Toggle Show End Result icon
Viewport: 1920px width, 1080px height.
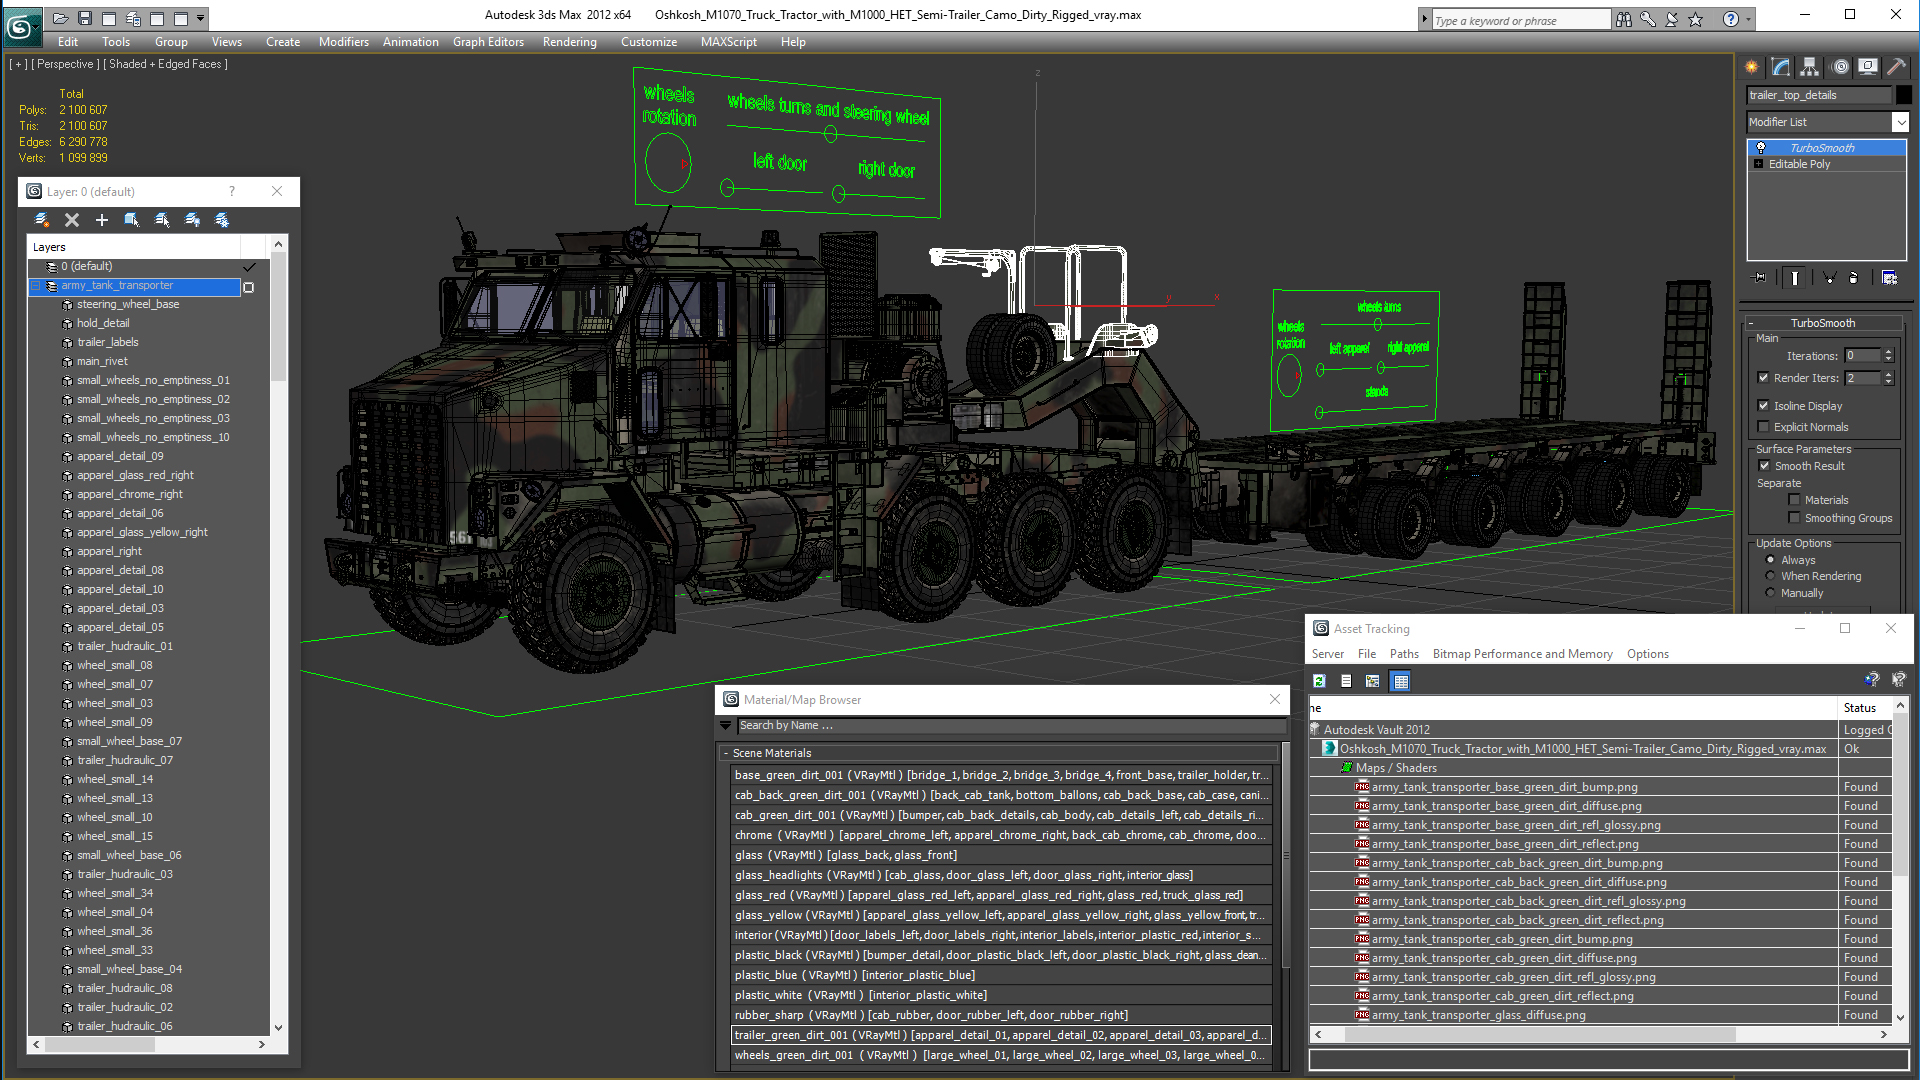click(1795, 278)
